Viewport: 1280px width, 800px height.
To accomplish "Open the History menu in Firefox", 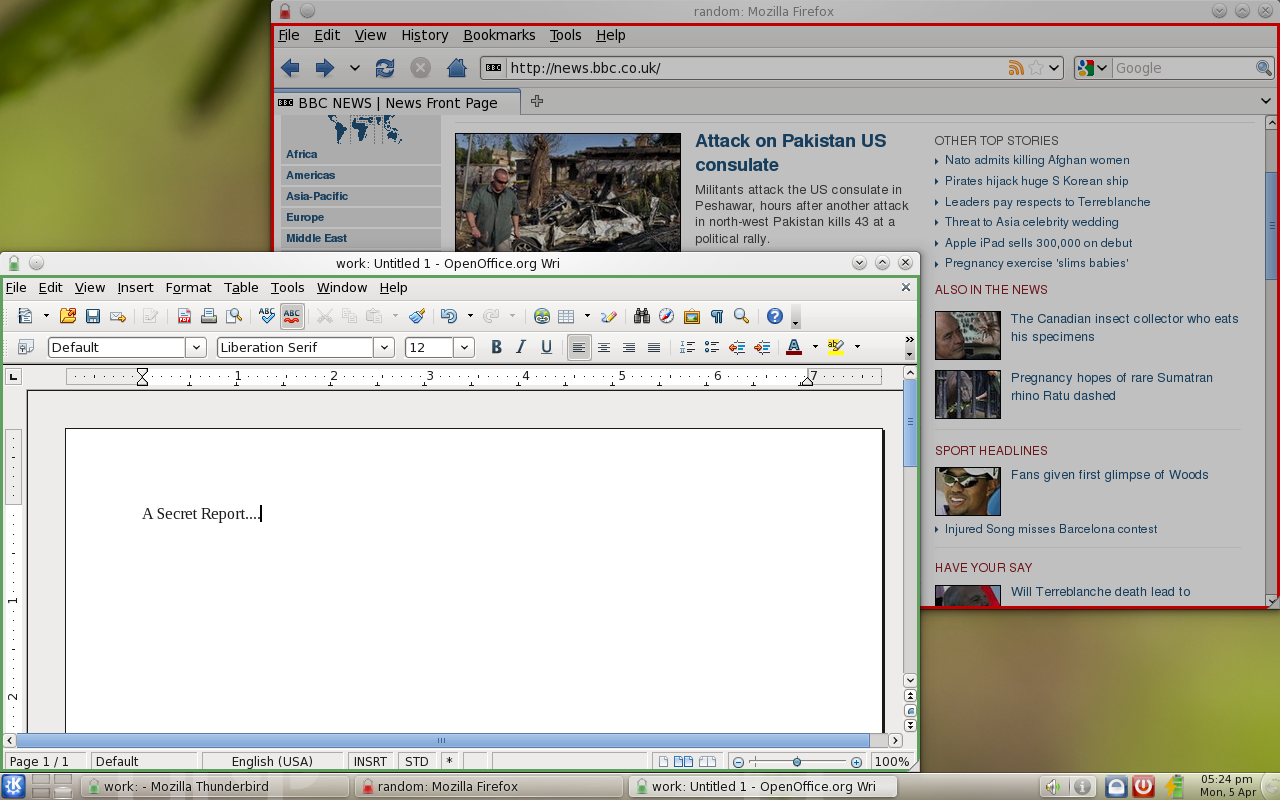I will (x=425, y=35).
